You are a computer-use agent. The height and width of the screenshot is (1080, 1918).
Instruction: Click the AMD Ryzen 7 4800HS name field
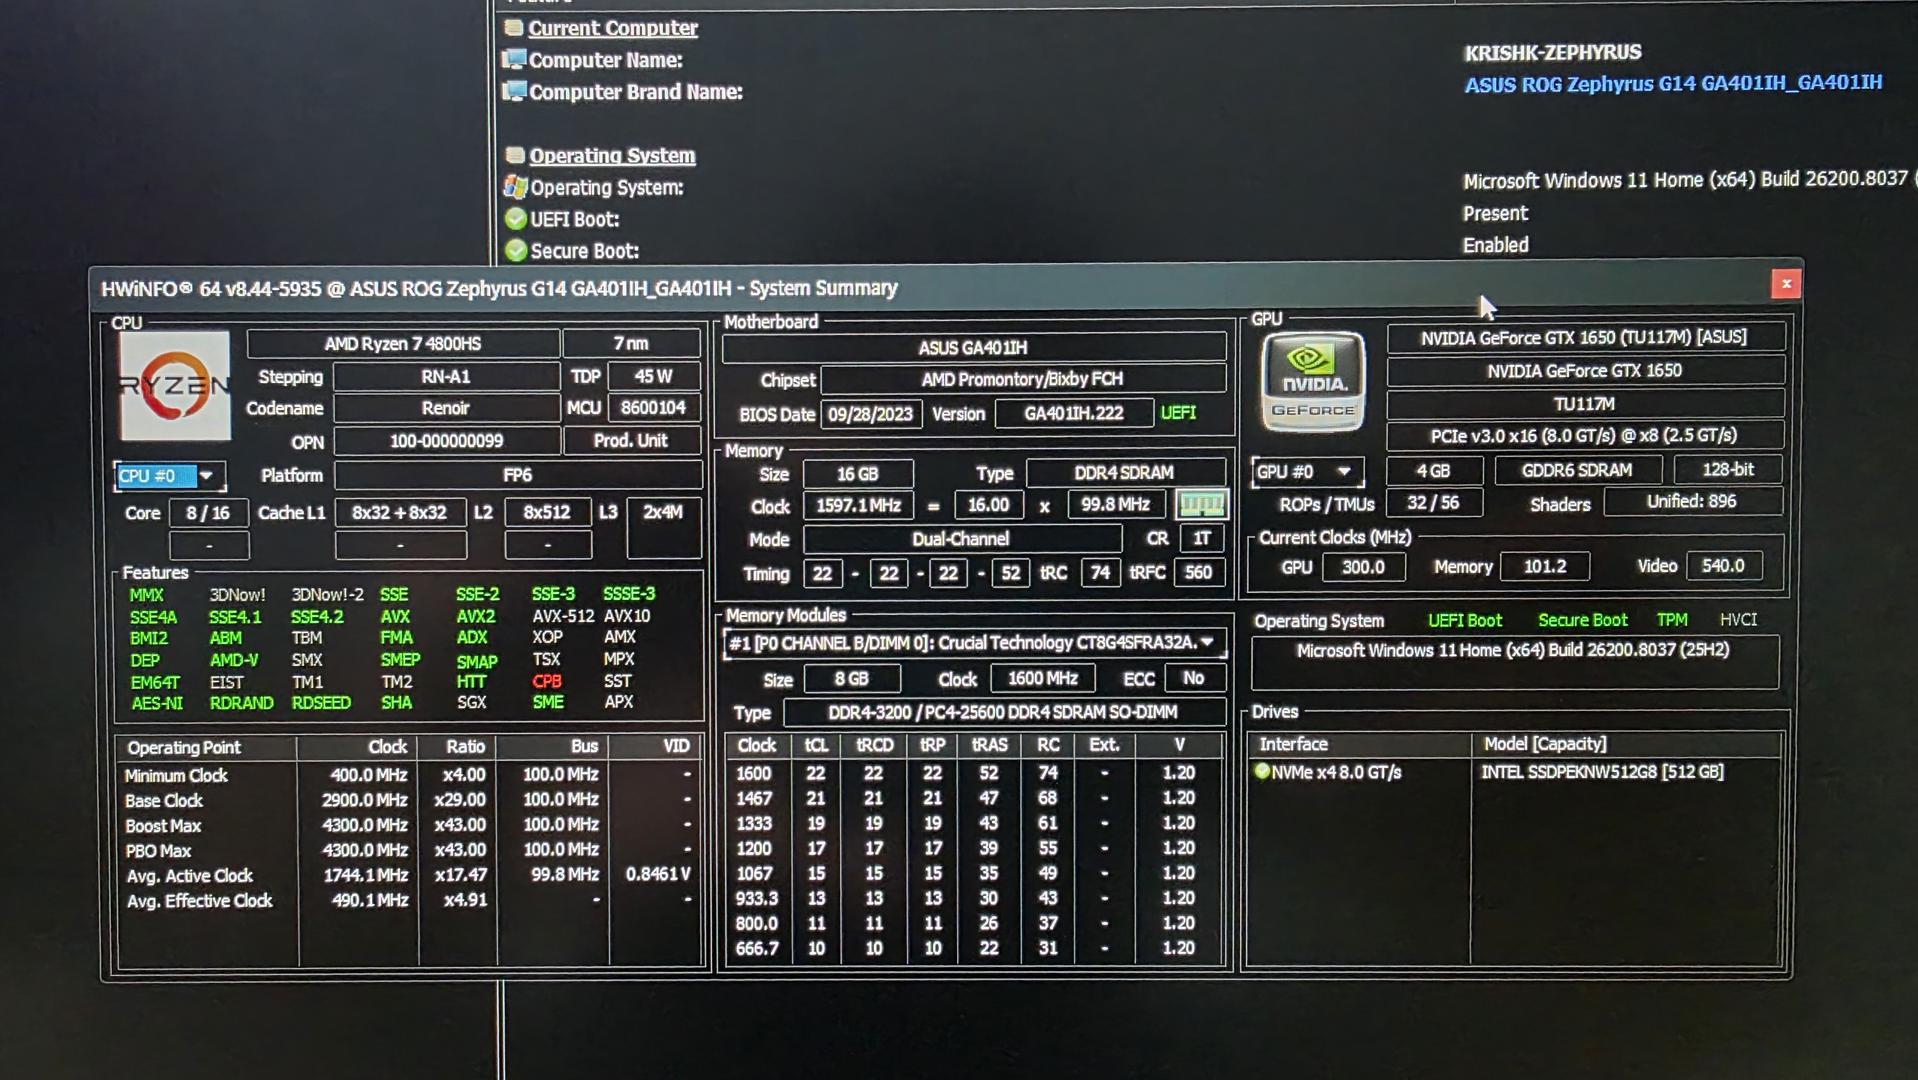[402, 344]
